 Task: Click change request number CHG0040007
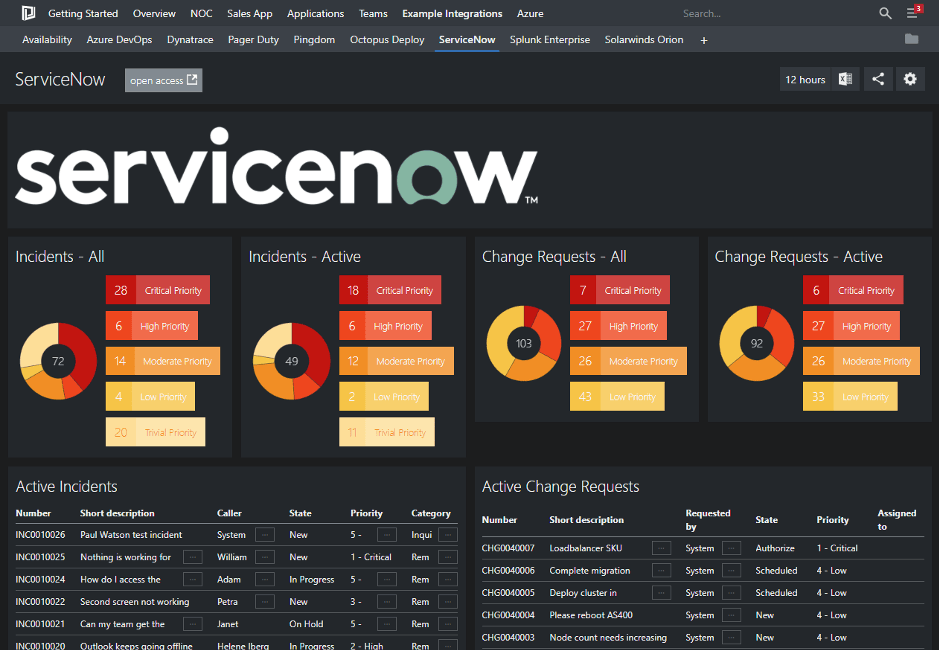pyautogui.click(x=508, y=548)
